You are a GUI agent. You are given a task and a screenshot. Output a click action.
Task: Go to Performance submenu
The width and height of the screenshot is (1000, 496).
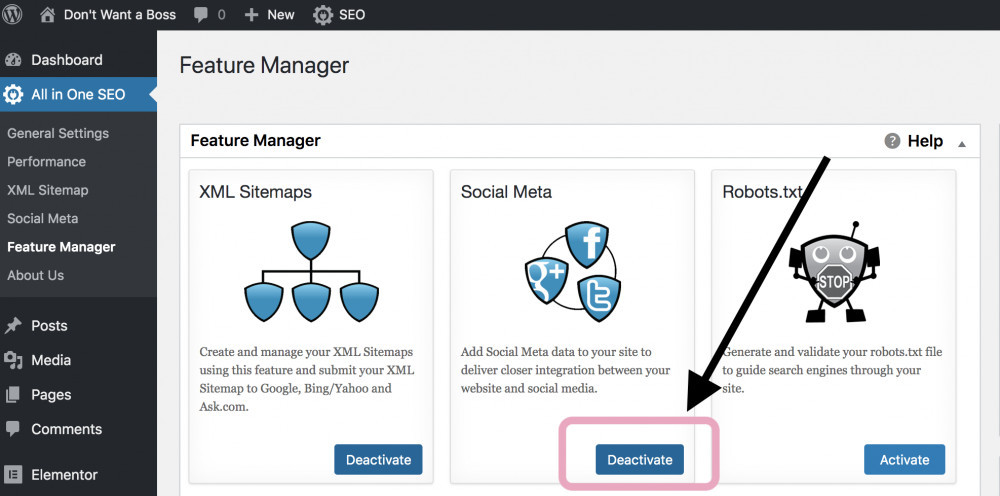[47, 161]
